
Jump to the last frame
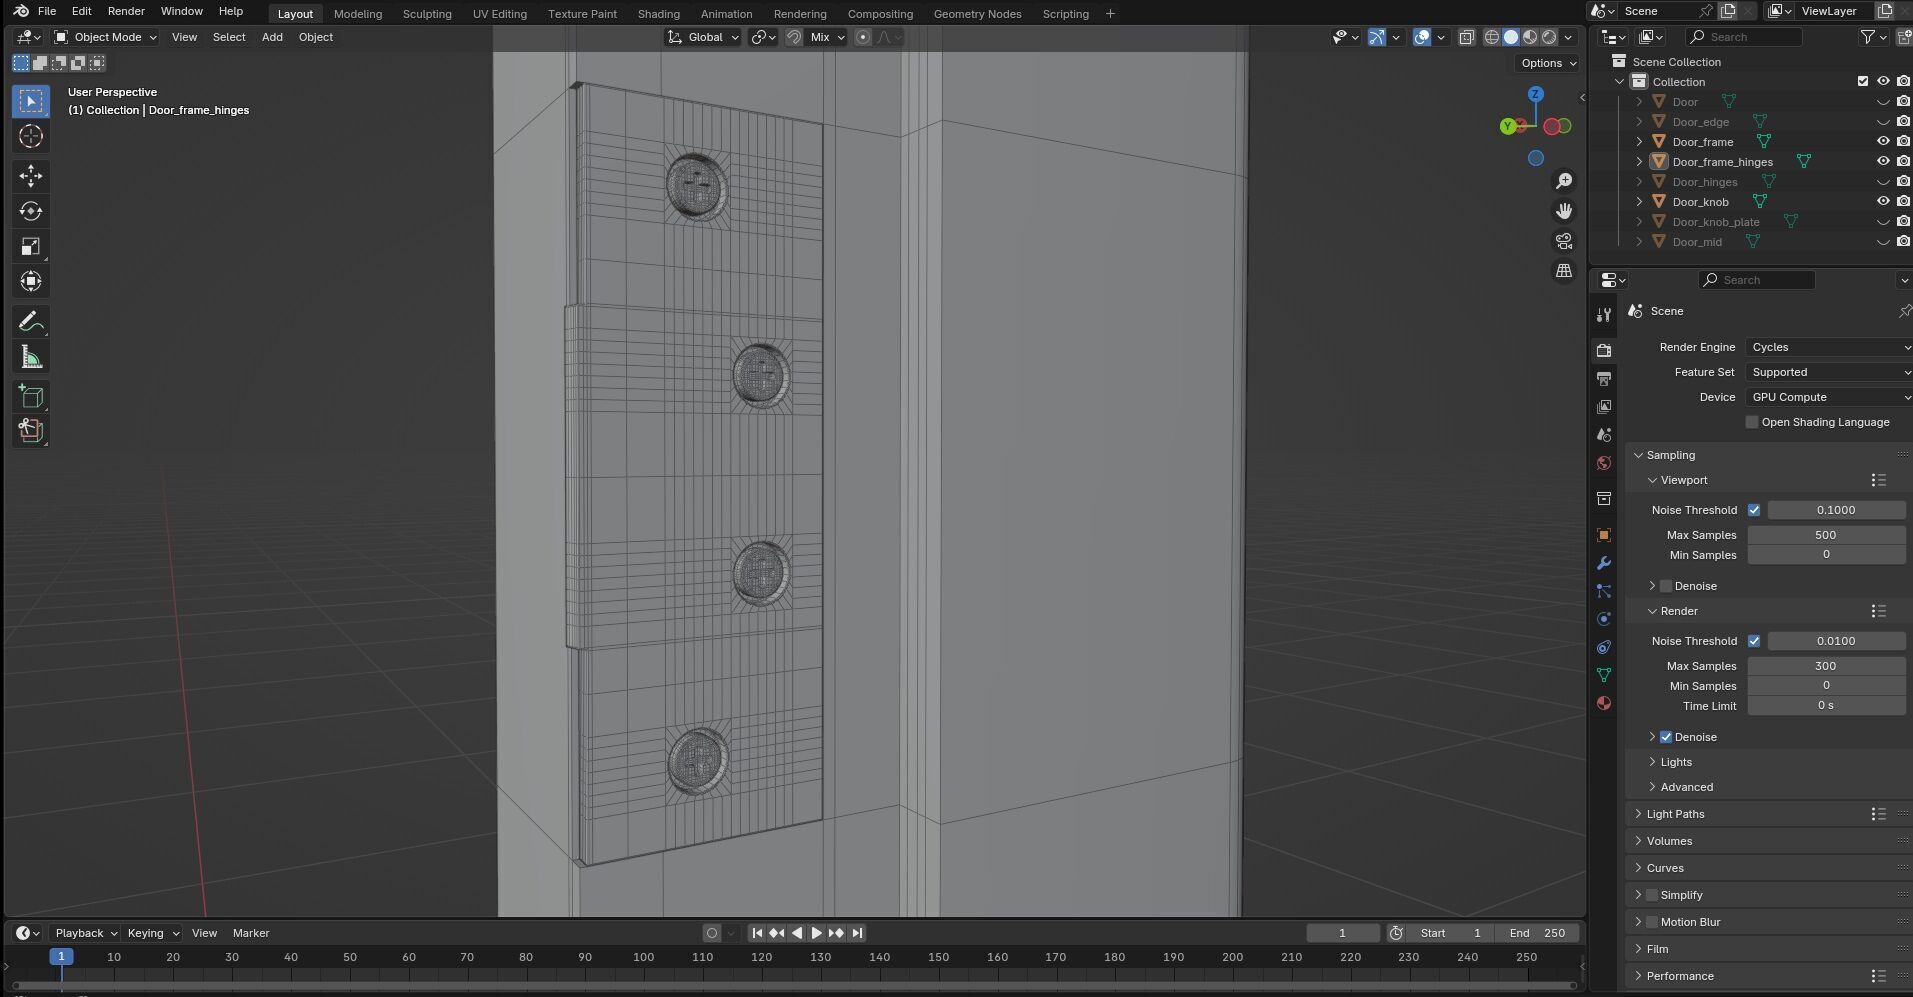[857, 933]
